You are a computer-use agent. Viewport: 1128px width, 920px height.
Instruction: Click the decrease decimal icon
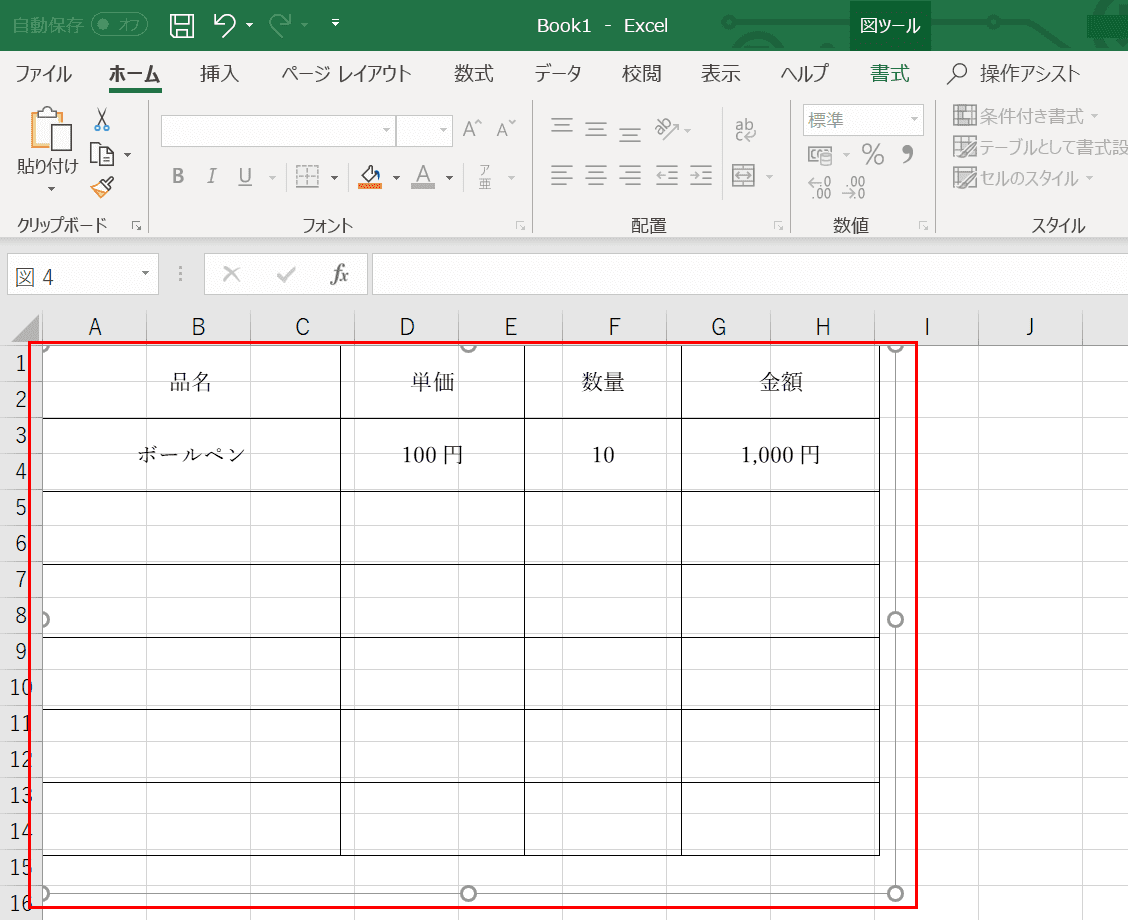(x=854, y=188)
